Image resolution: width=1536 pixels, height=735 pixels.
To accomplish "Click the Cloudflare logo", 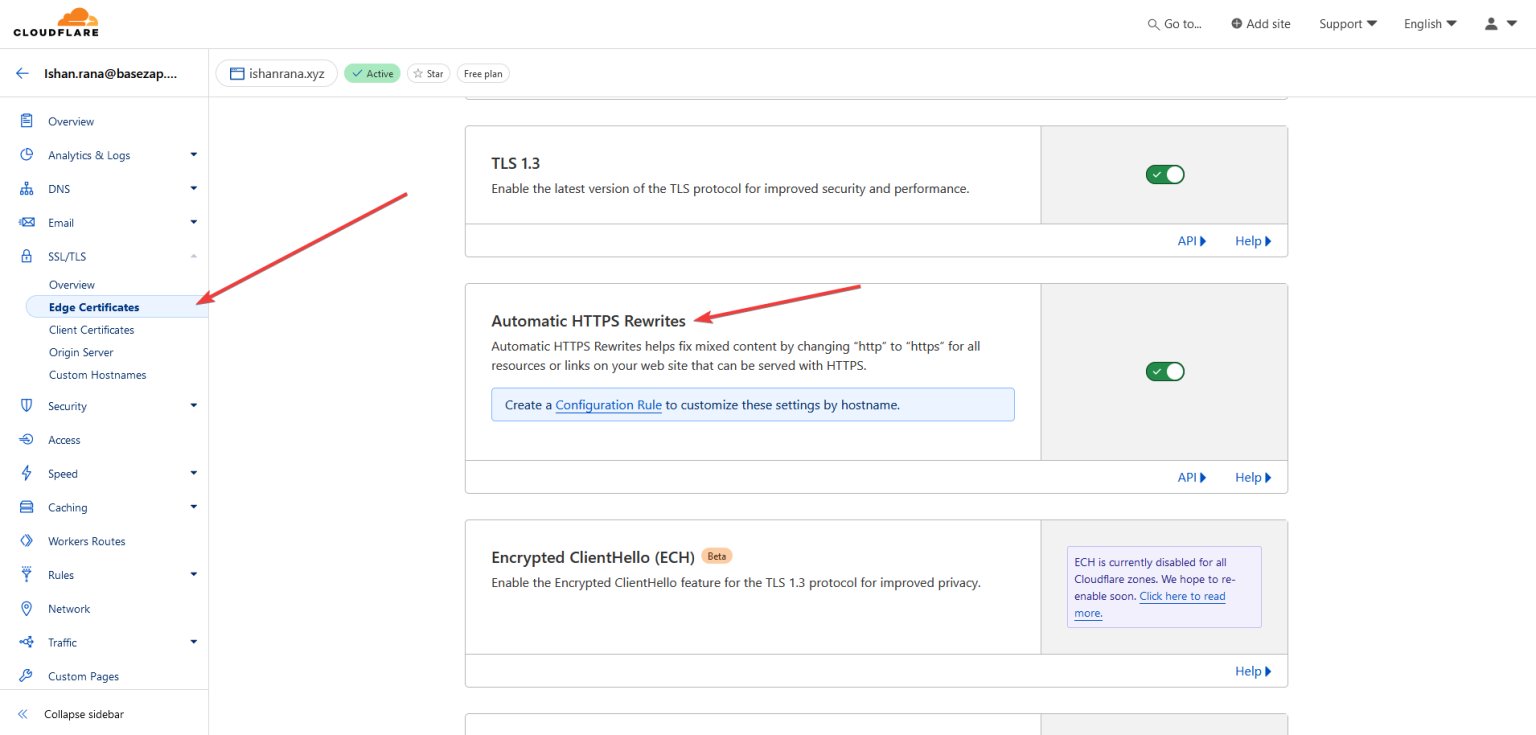I will [x=55, y=22].
